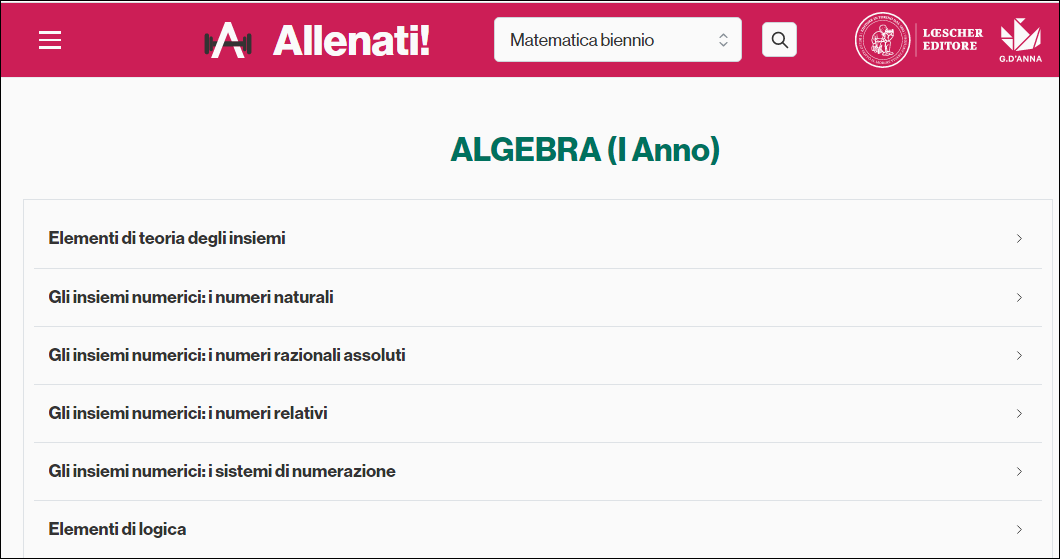This screenshot has height=559, width=1060.
Task: Click chevron arrow for sistemi di numerazione
Action: 1019,471
